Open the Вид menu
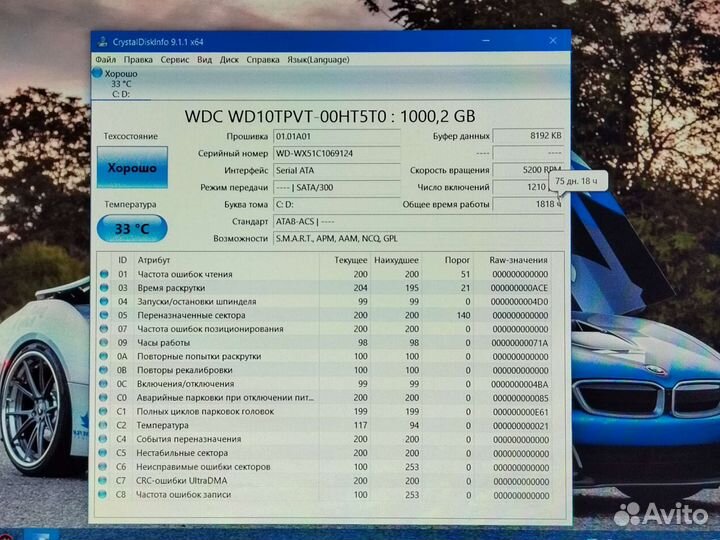Viewport: 720px width, 540px height. 204,60
